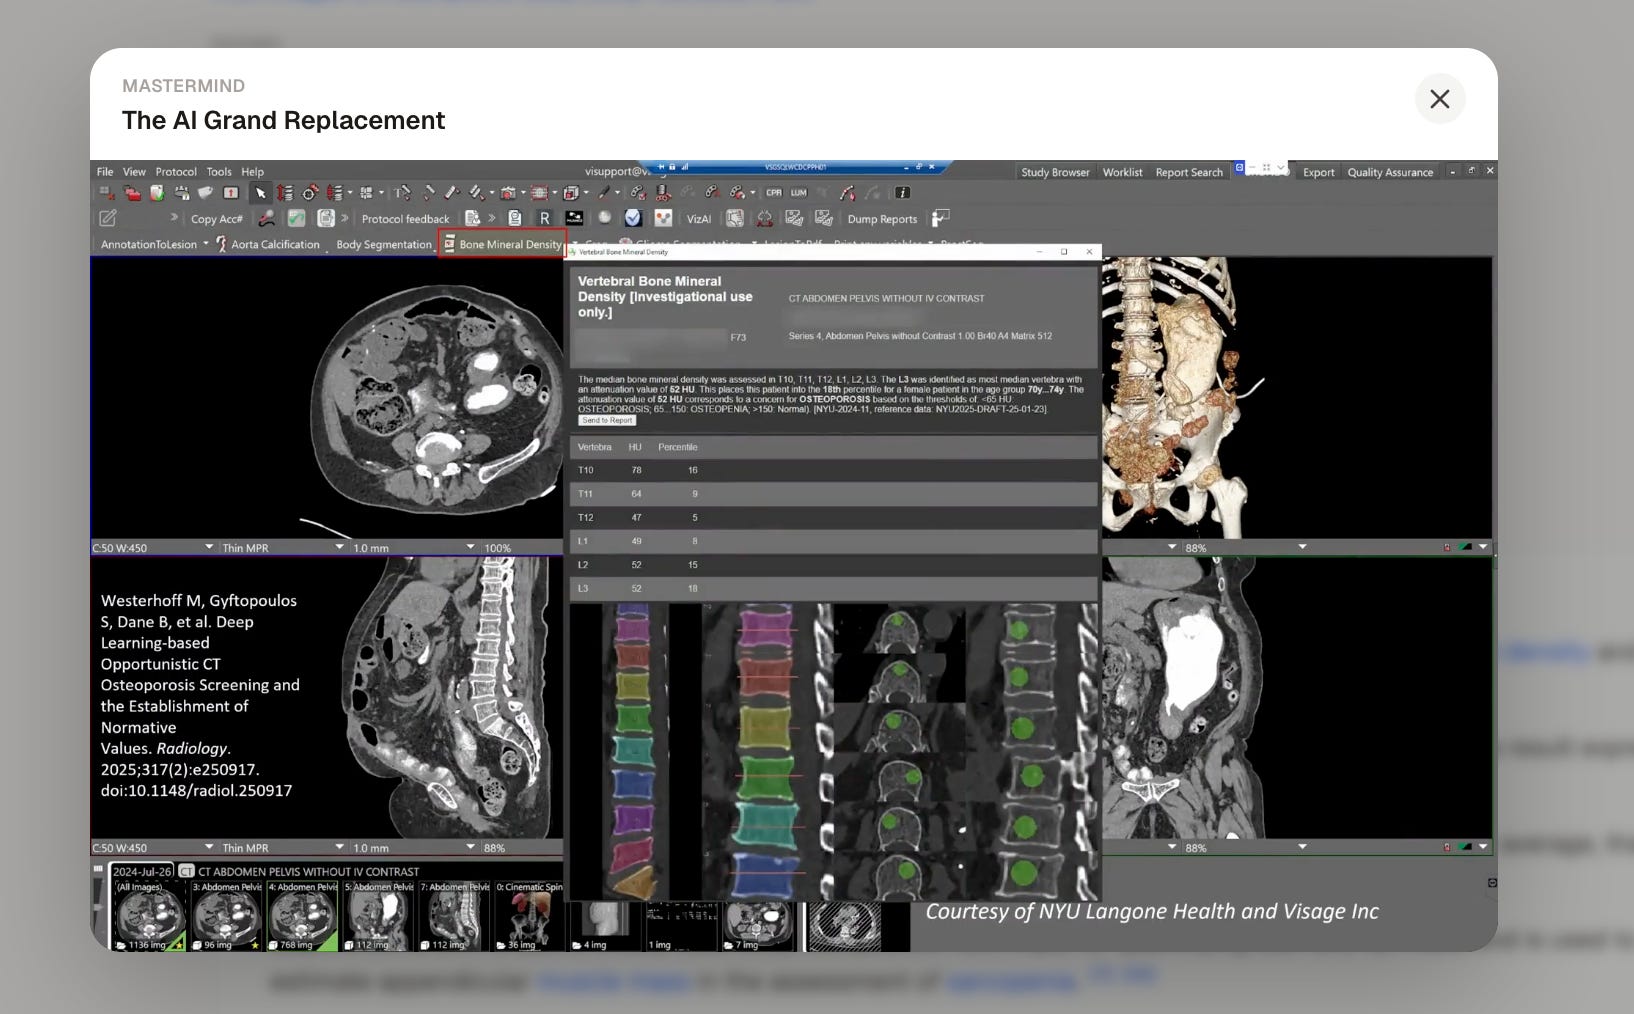Click the edit pencil note icon
This screenshot has height=1014, width=1634.
tap(107, 218)
